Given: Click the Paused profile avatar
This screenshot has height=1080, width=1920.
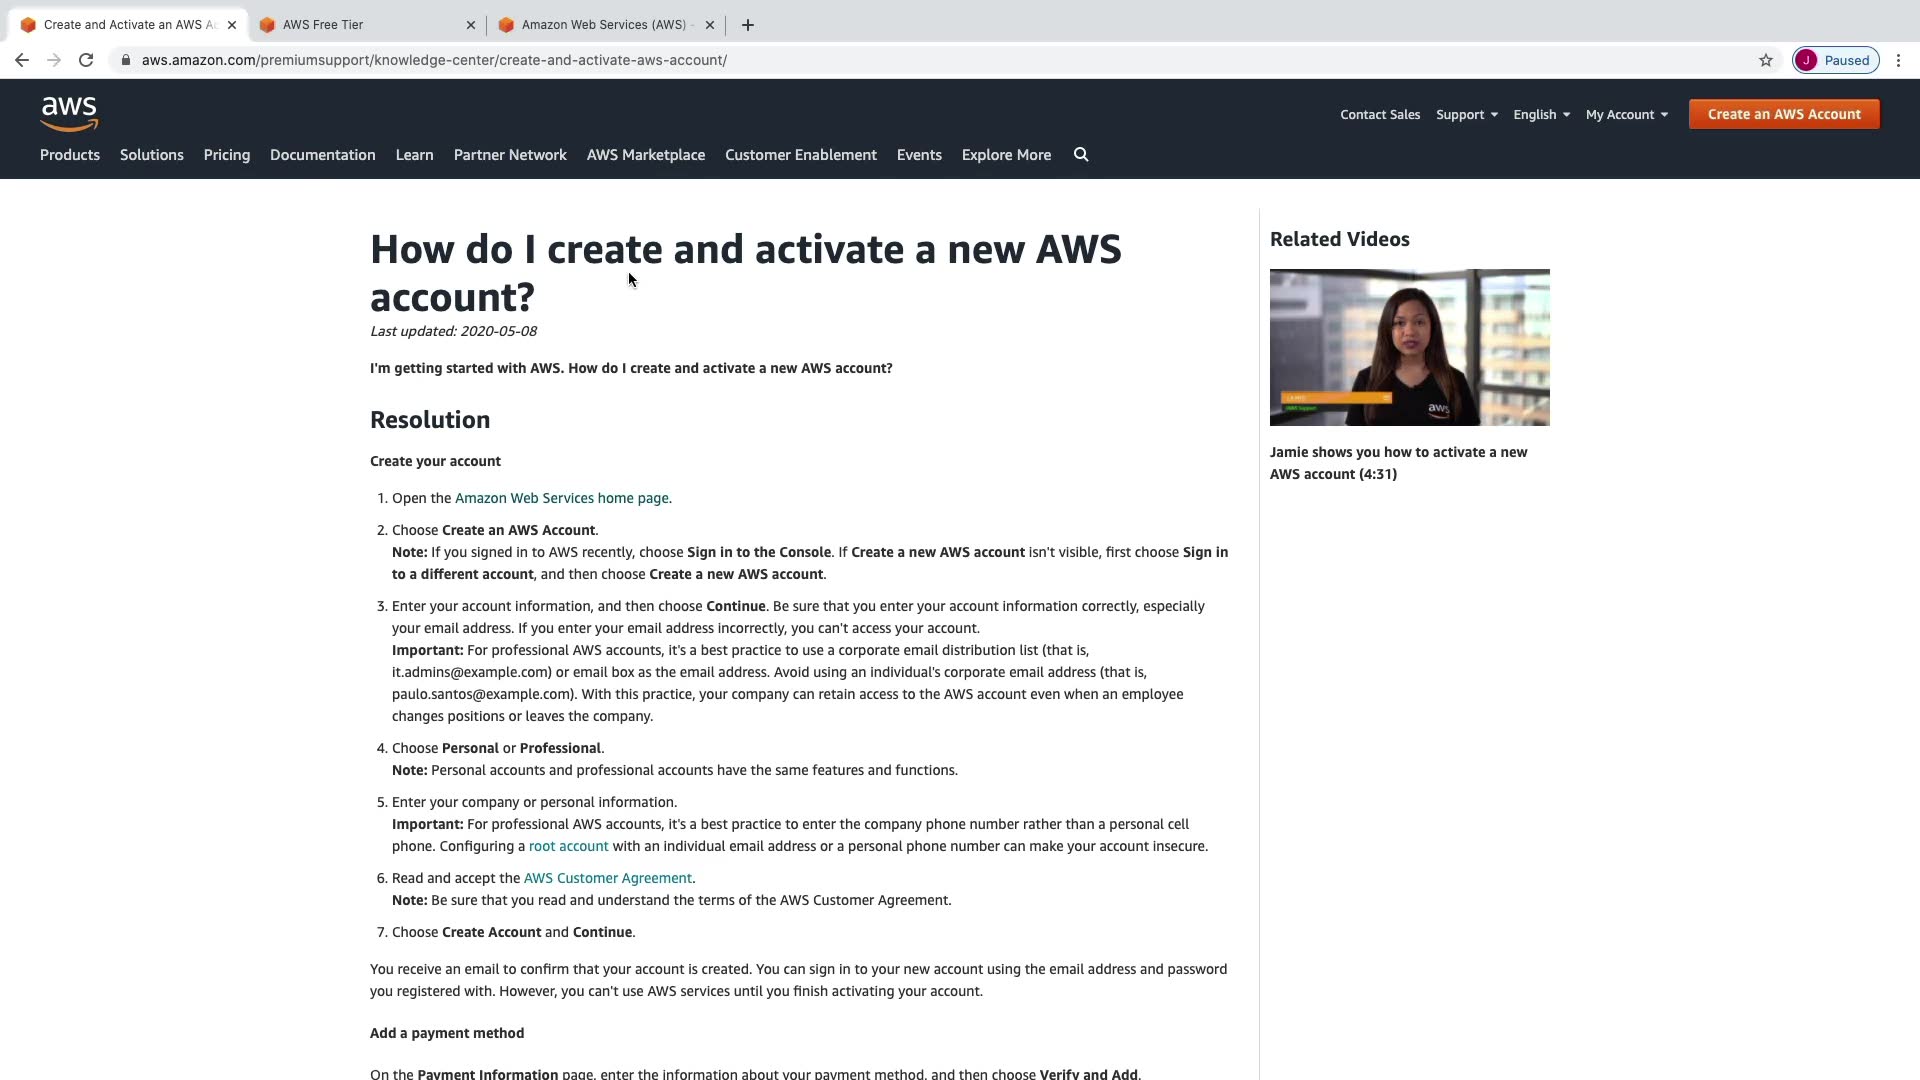Looking at the screenshot, I should 1835,60.
